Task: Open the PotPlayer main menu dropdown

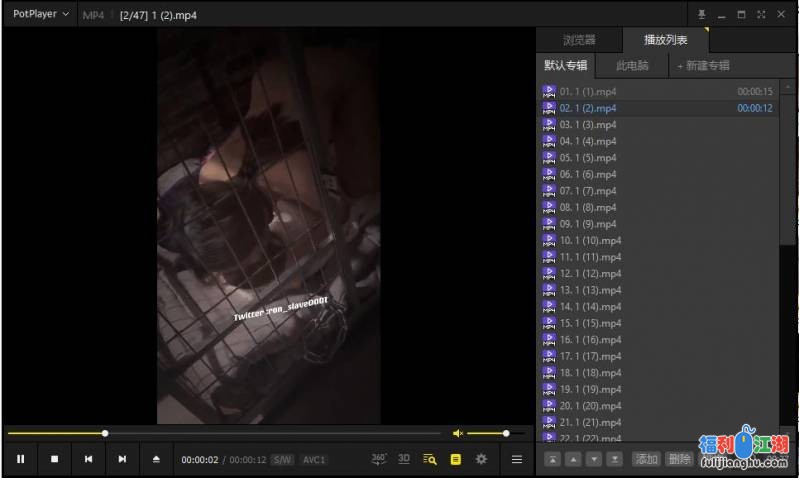Action: tap(41, 14)
